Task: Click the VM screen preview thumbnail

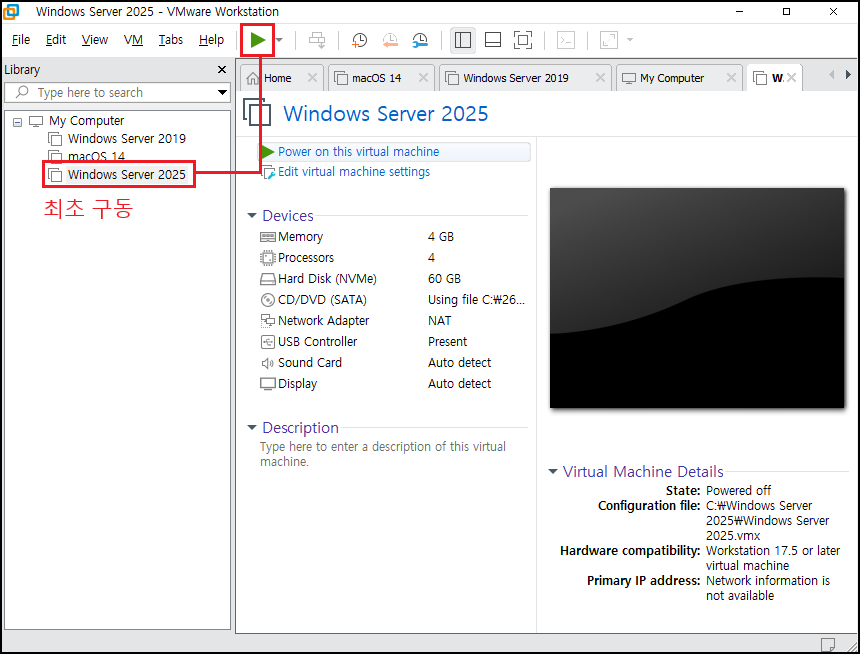Action: [x=697, y=298]
